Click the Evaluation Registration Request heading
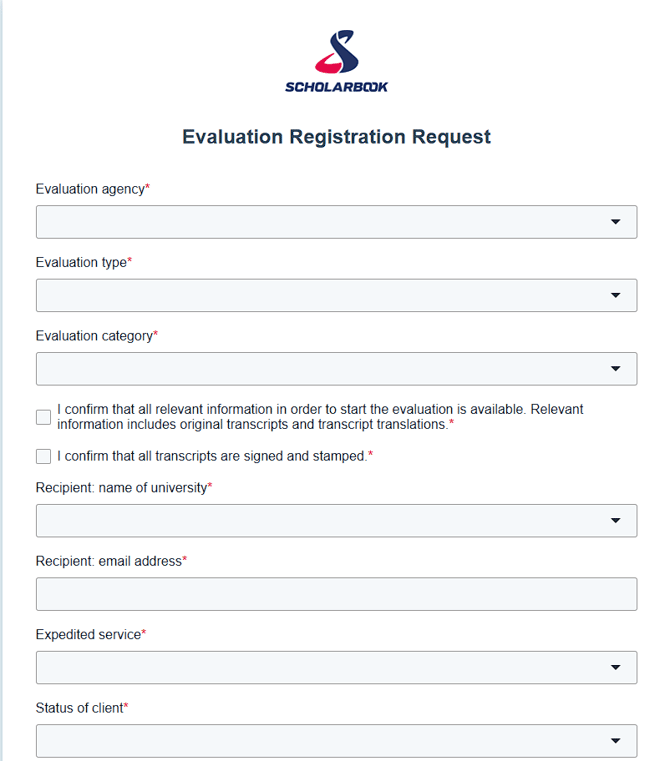 (336, 137)
